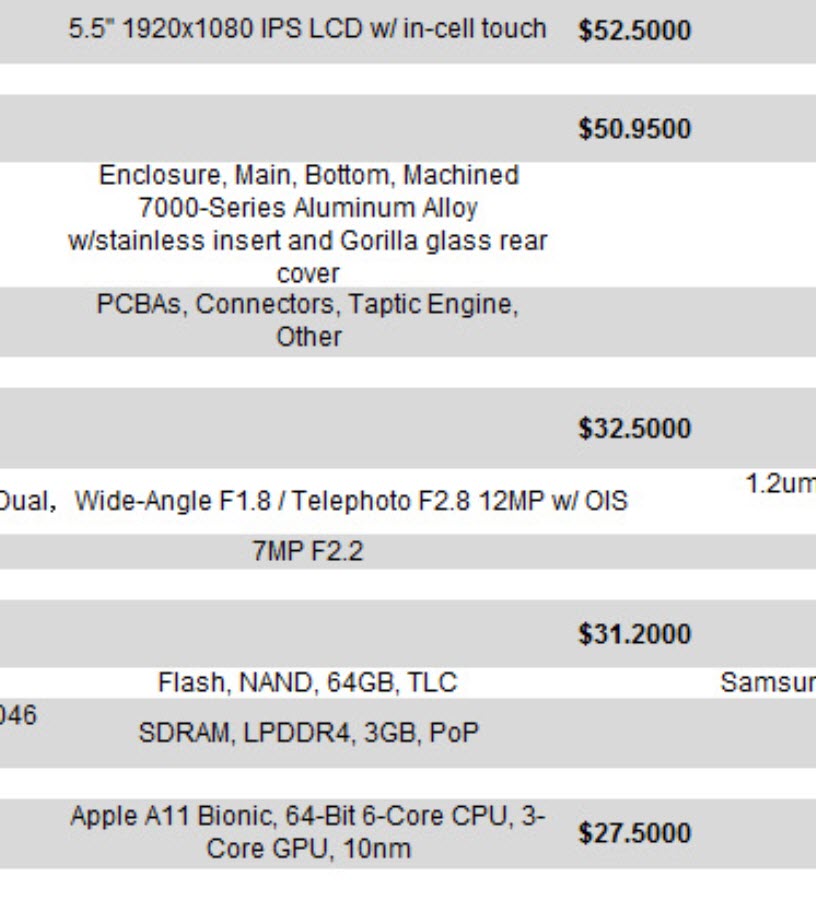This screenshot has height=898, width=816.
Task: Click the cell ending in 046
Action: point(18,716)
